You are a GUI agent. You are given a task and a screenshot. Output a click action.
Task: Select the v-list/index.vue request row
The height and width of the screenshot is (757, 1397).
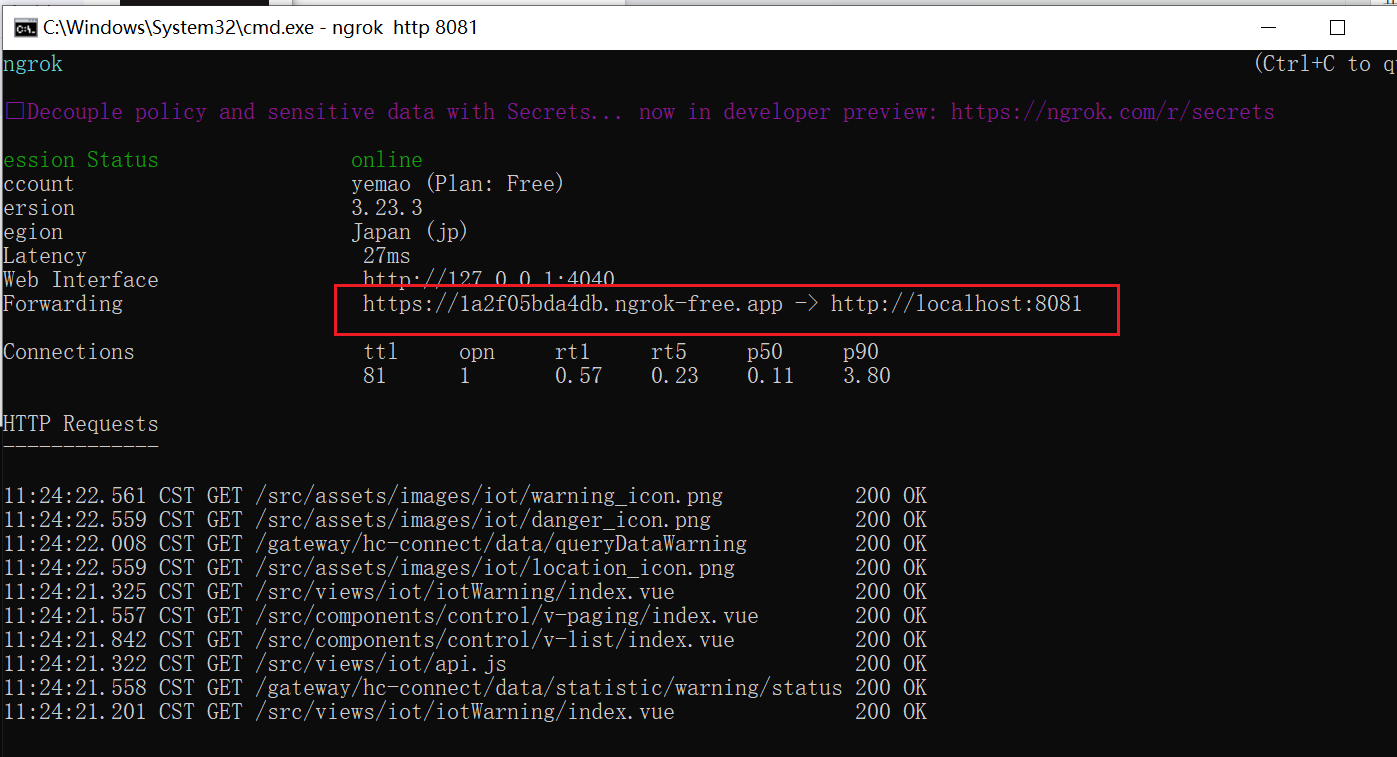tap(465, 640)
